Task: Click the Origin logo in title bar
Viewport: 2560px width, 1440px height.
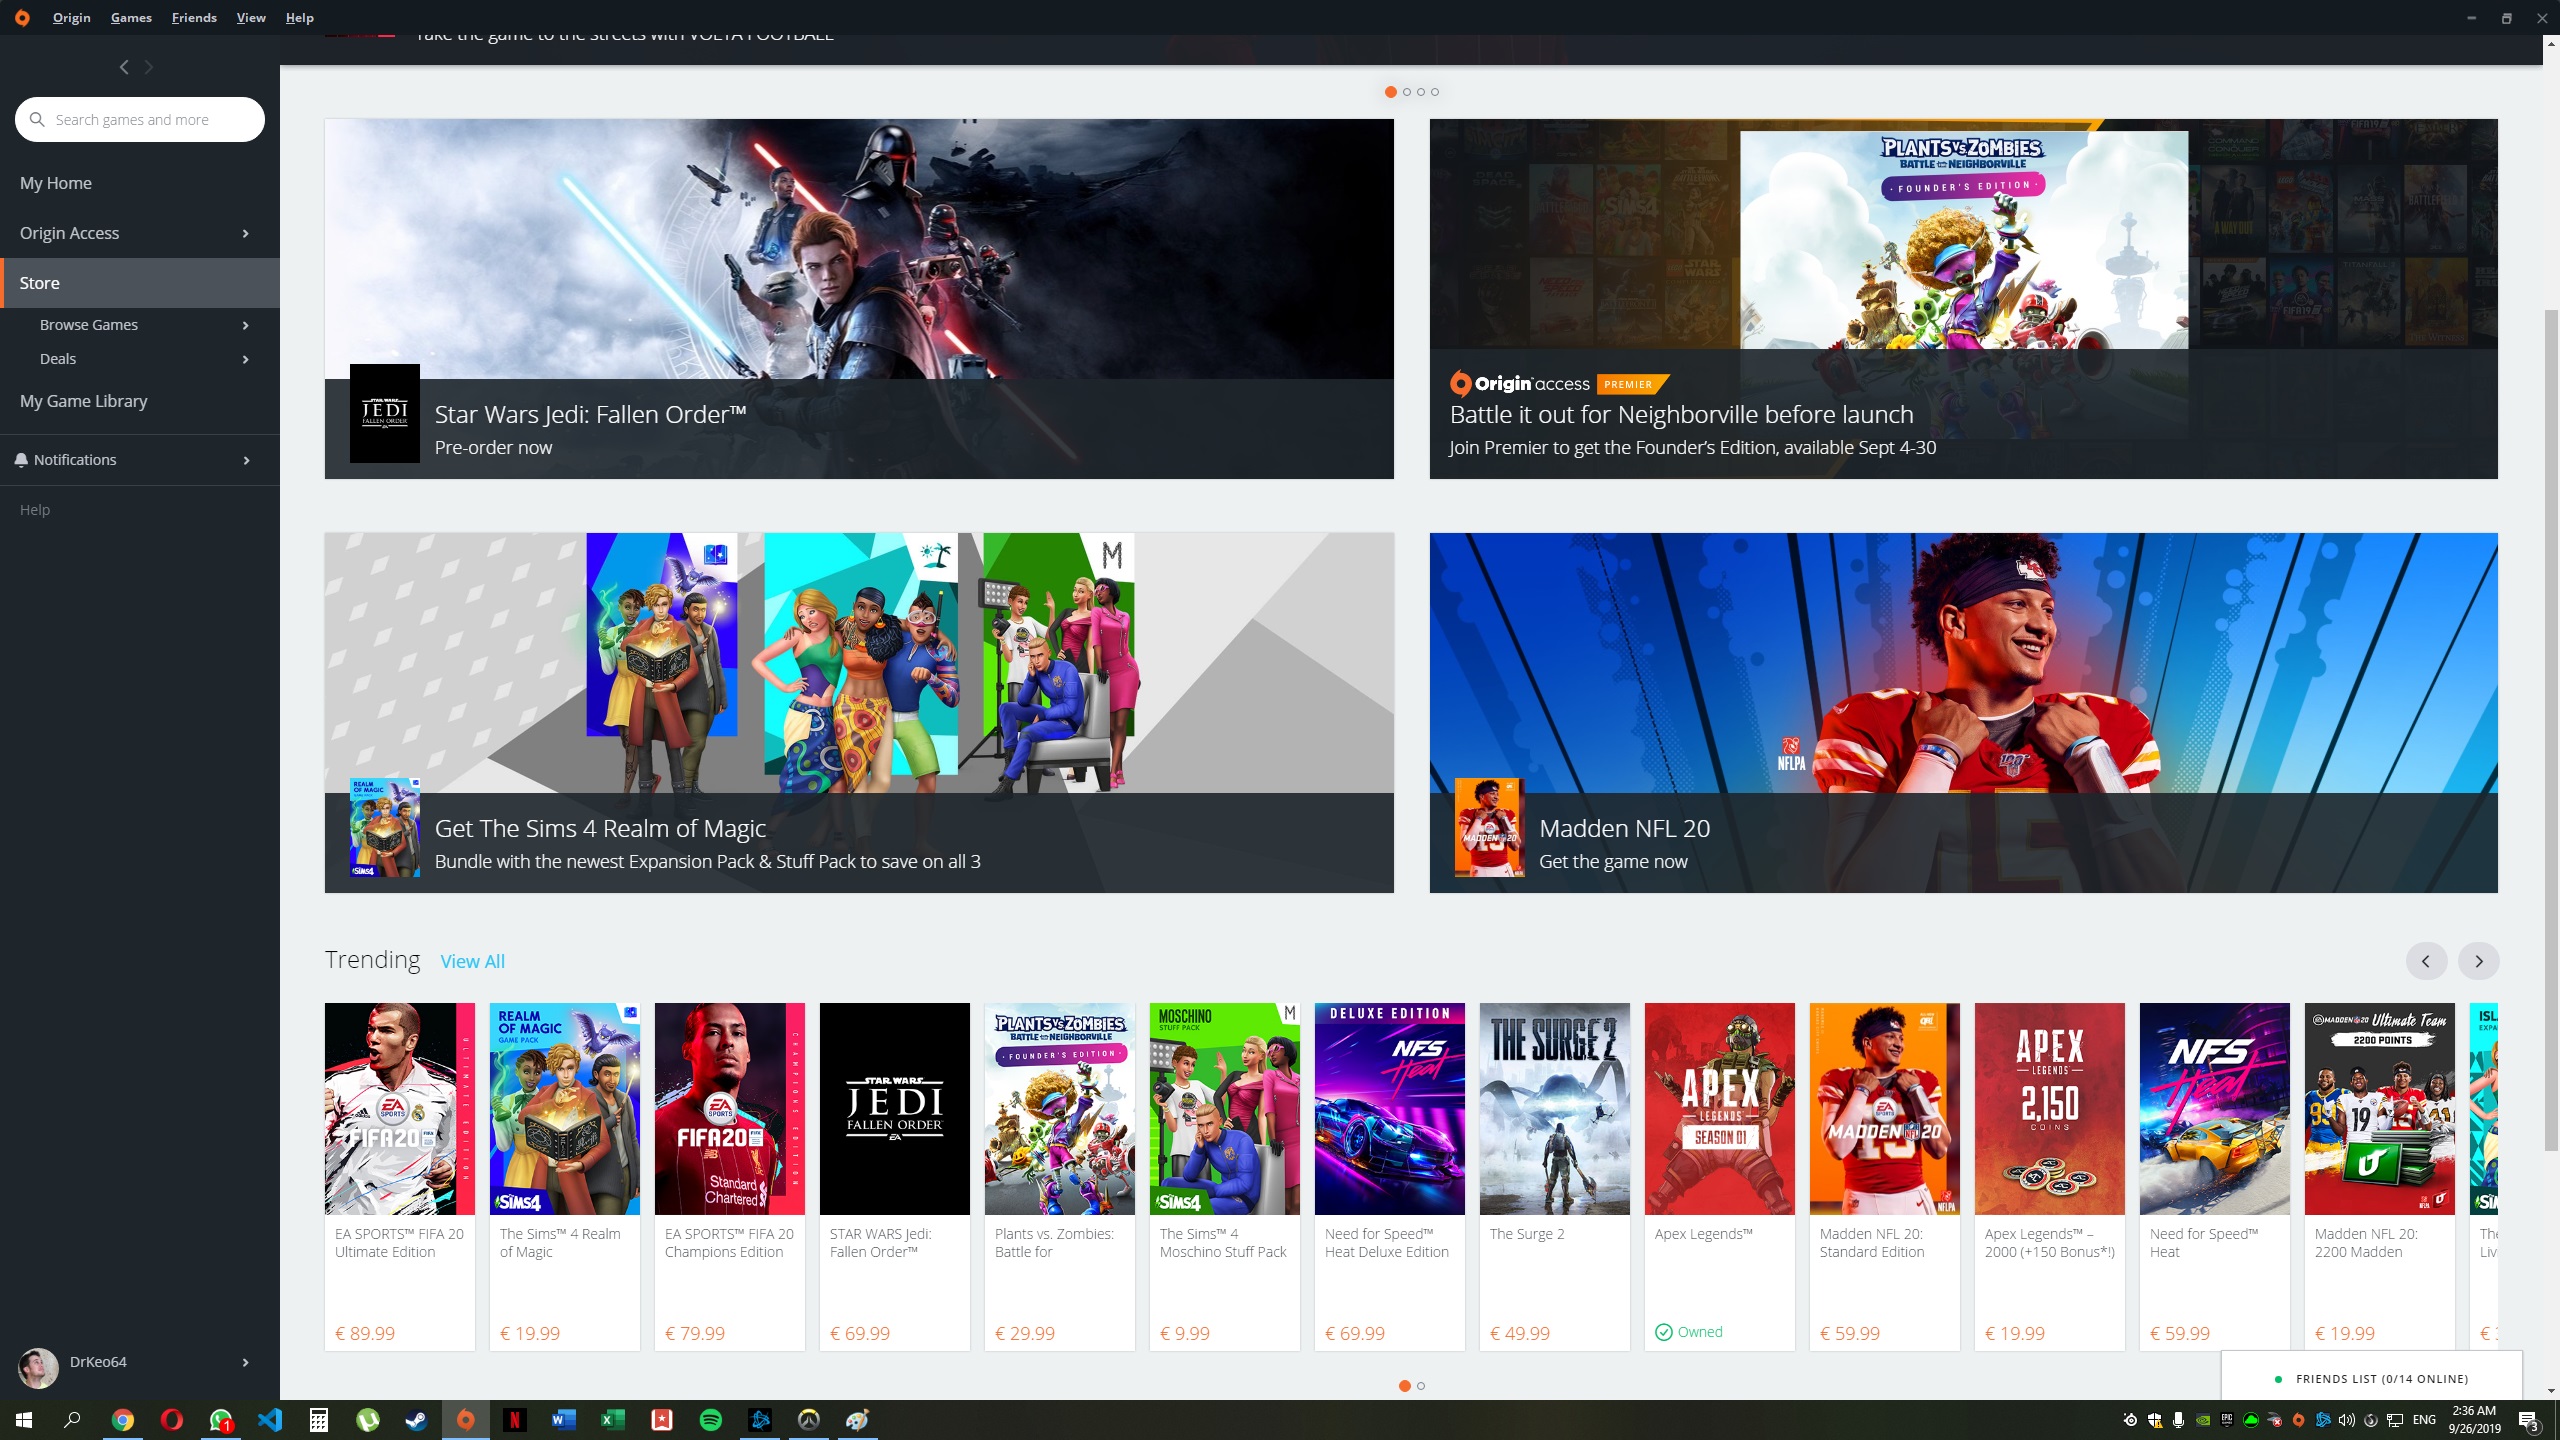Action: 22,17
